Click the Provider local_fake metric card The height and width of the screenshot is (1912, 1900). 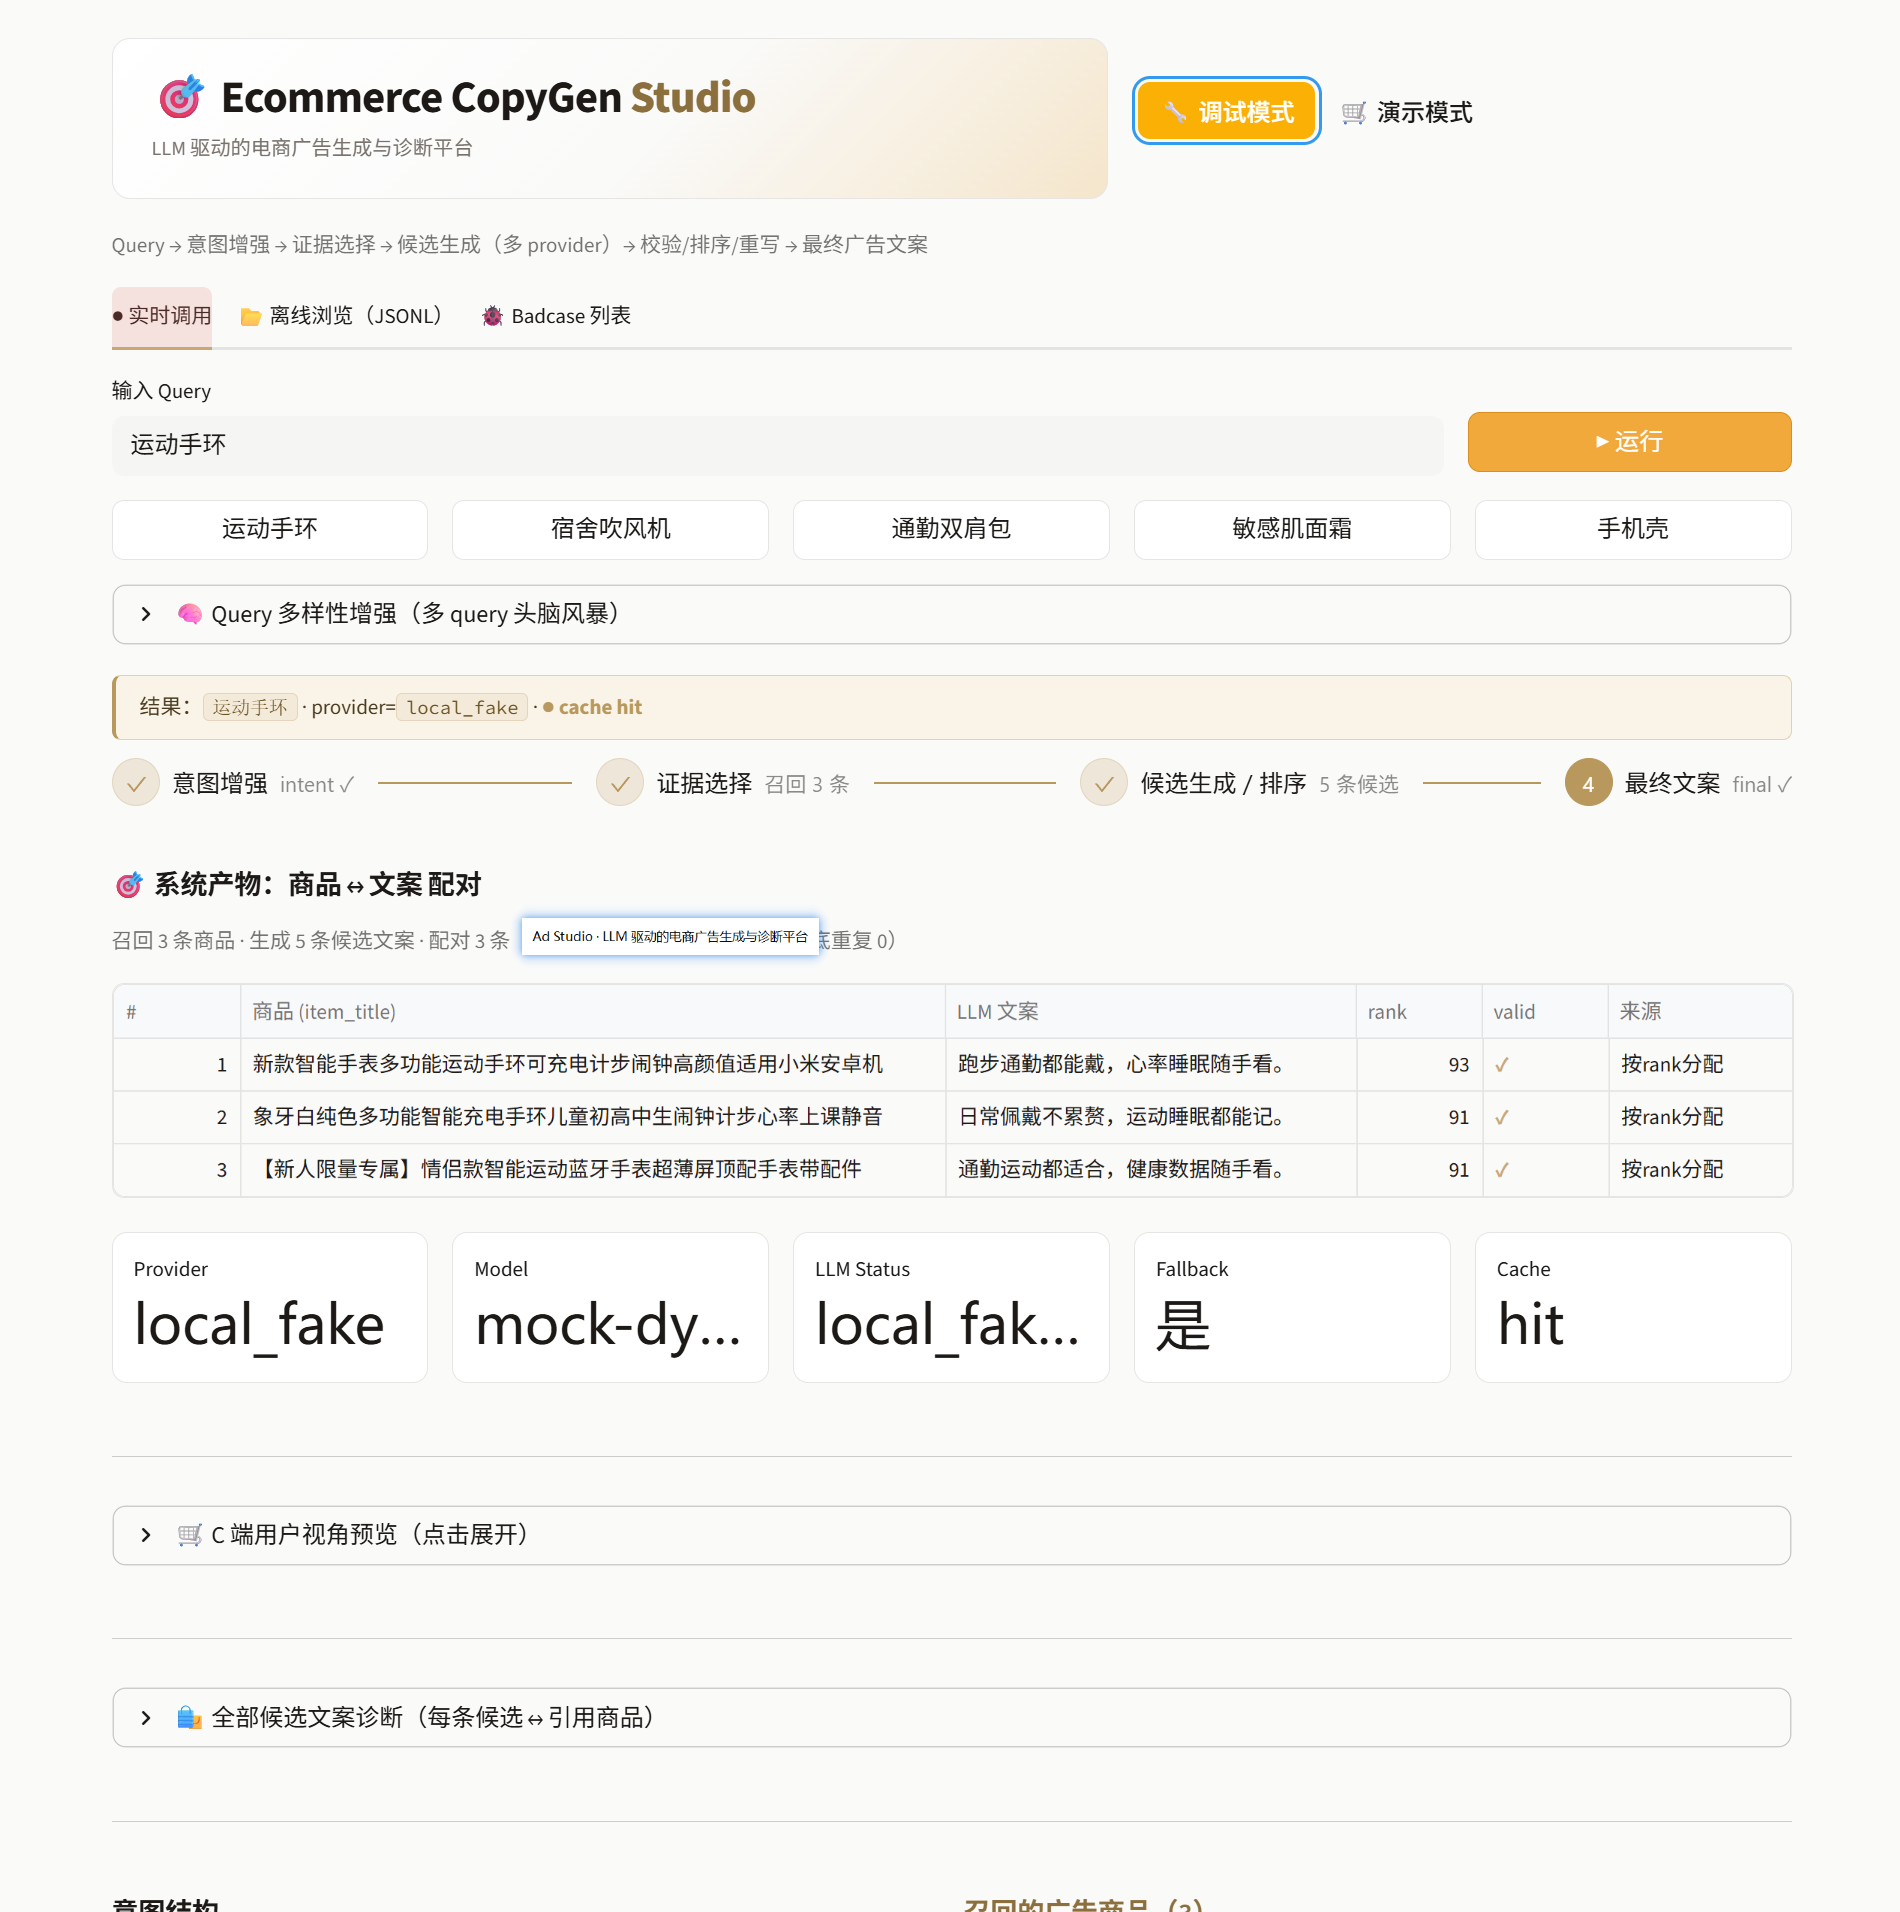270,1308
